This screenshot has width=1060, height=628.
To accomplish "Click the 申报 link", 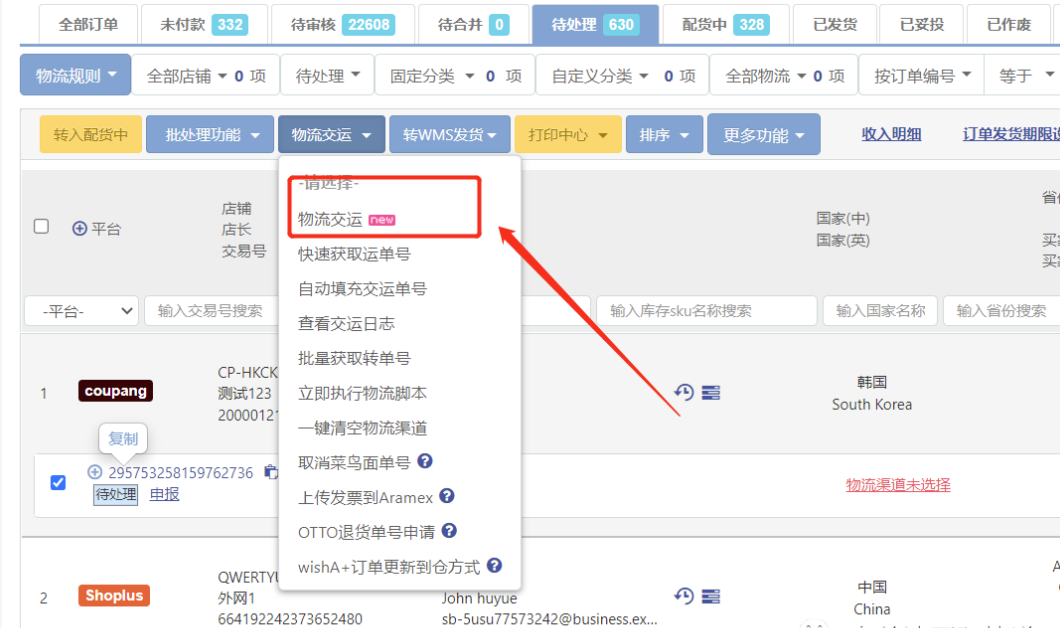I will tap(164, 494).
